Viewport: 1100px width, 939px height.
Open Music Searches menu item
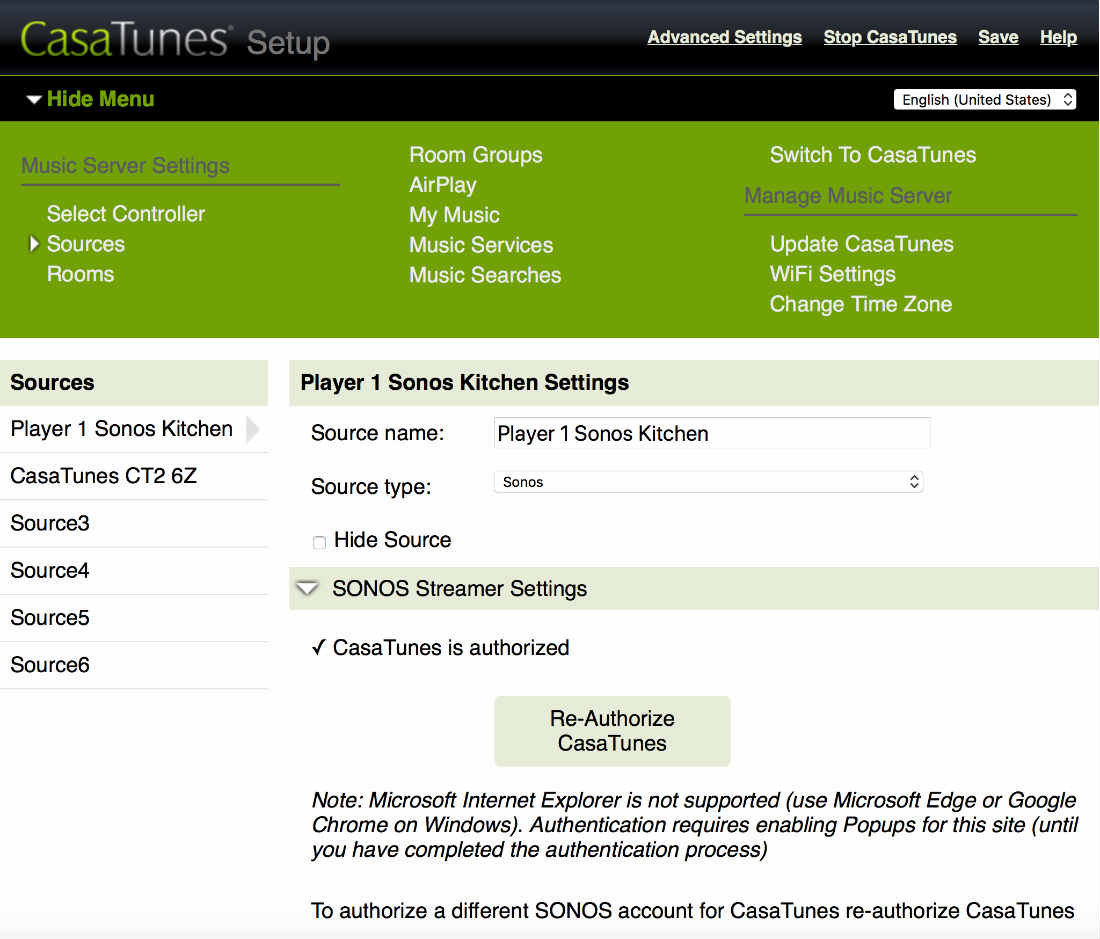485,276
